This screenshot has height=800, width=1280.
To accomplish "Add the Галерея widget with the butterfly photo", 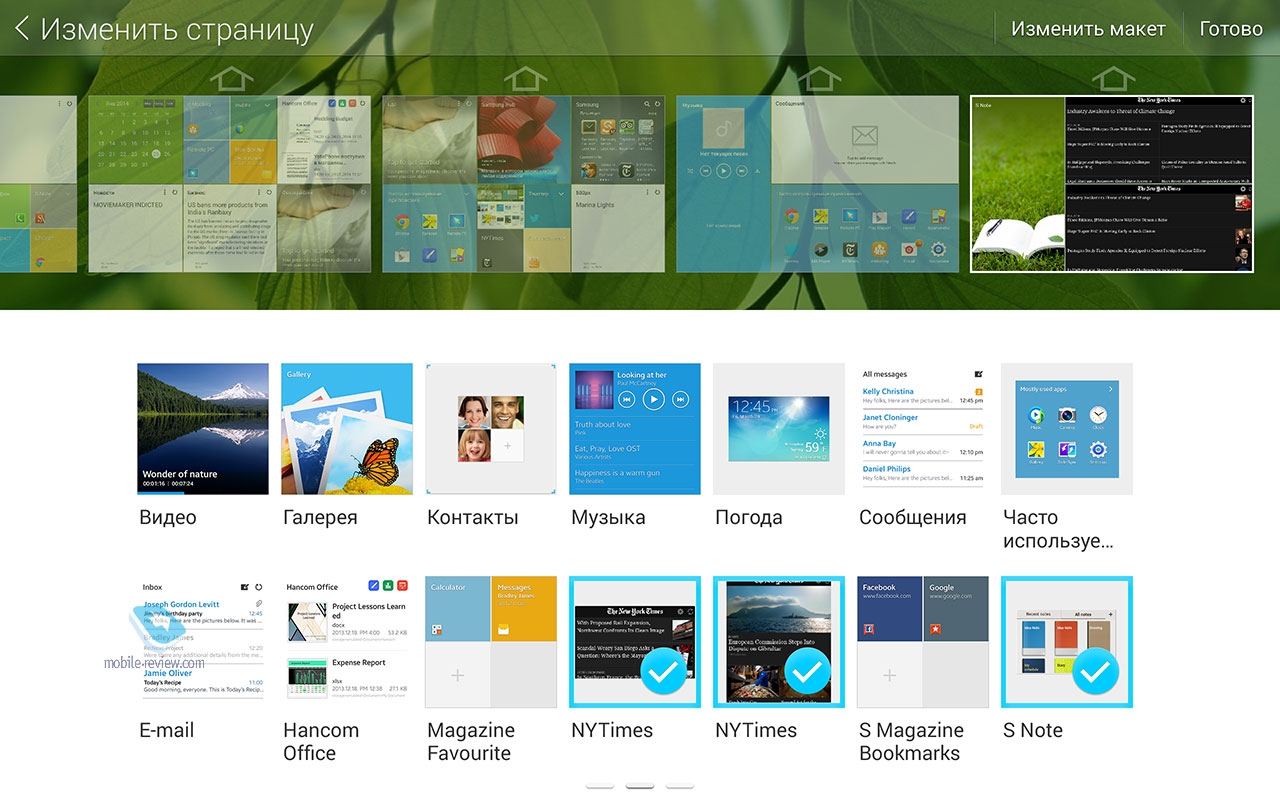I will pos(347,429).
